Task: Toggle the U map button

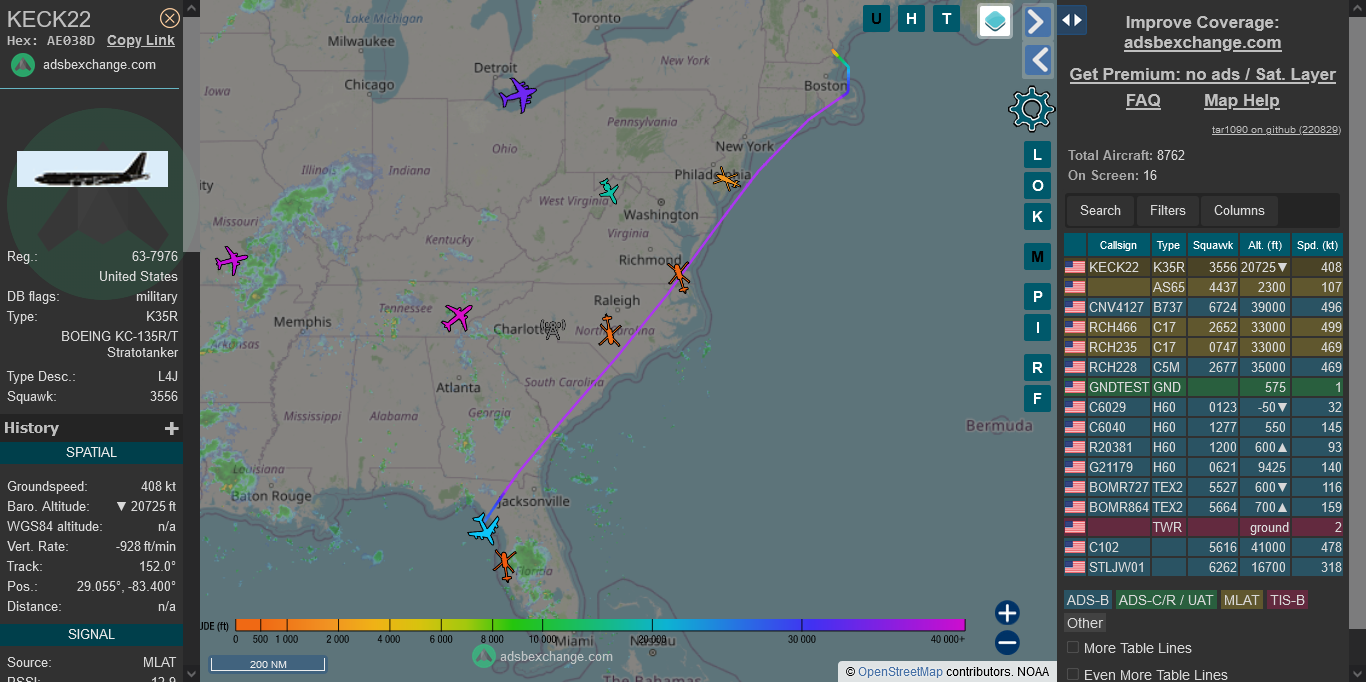Action: [877, 18]
